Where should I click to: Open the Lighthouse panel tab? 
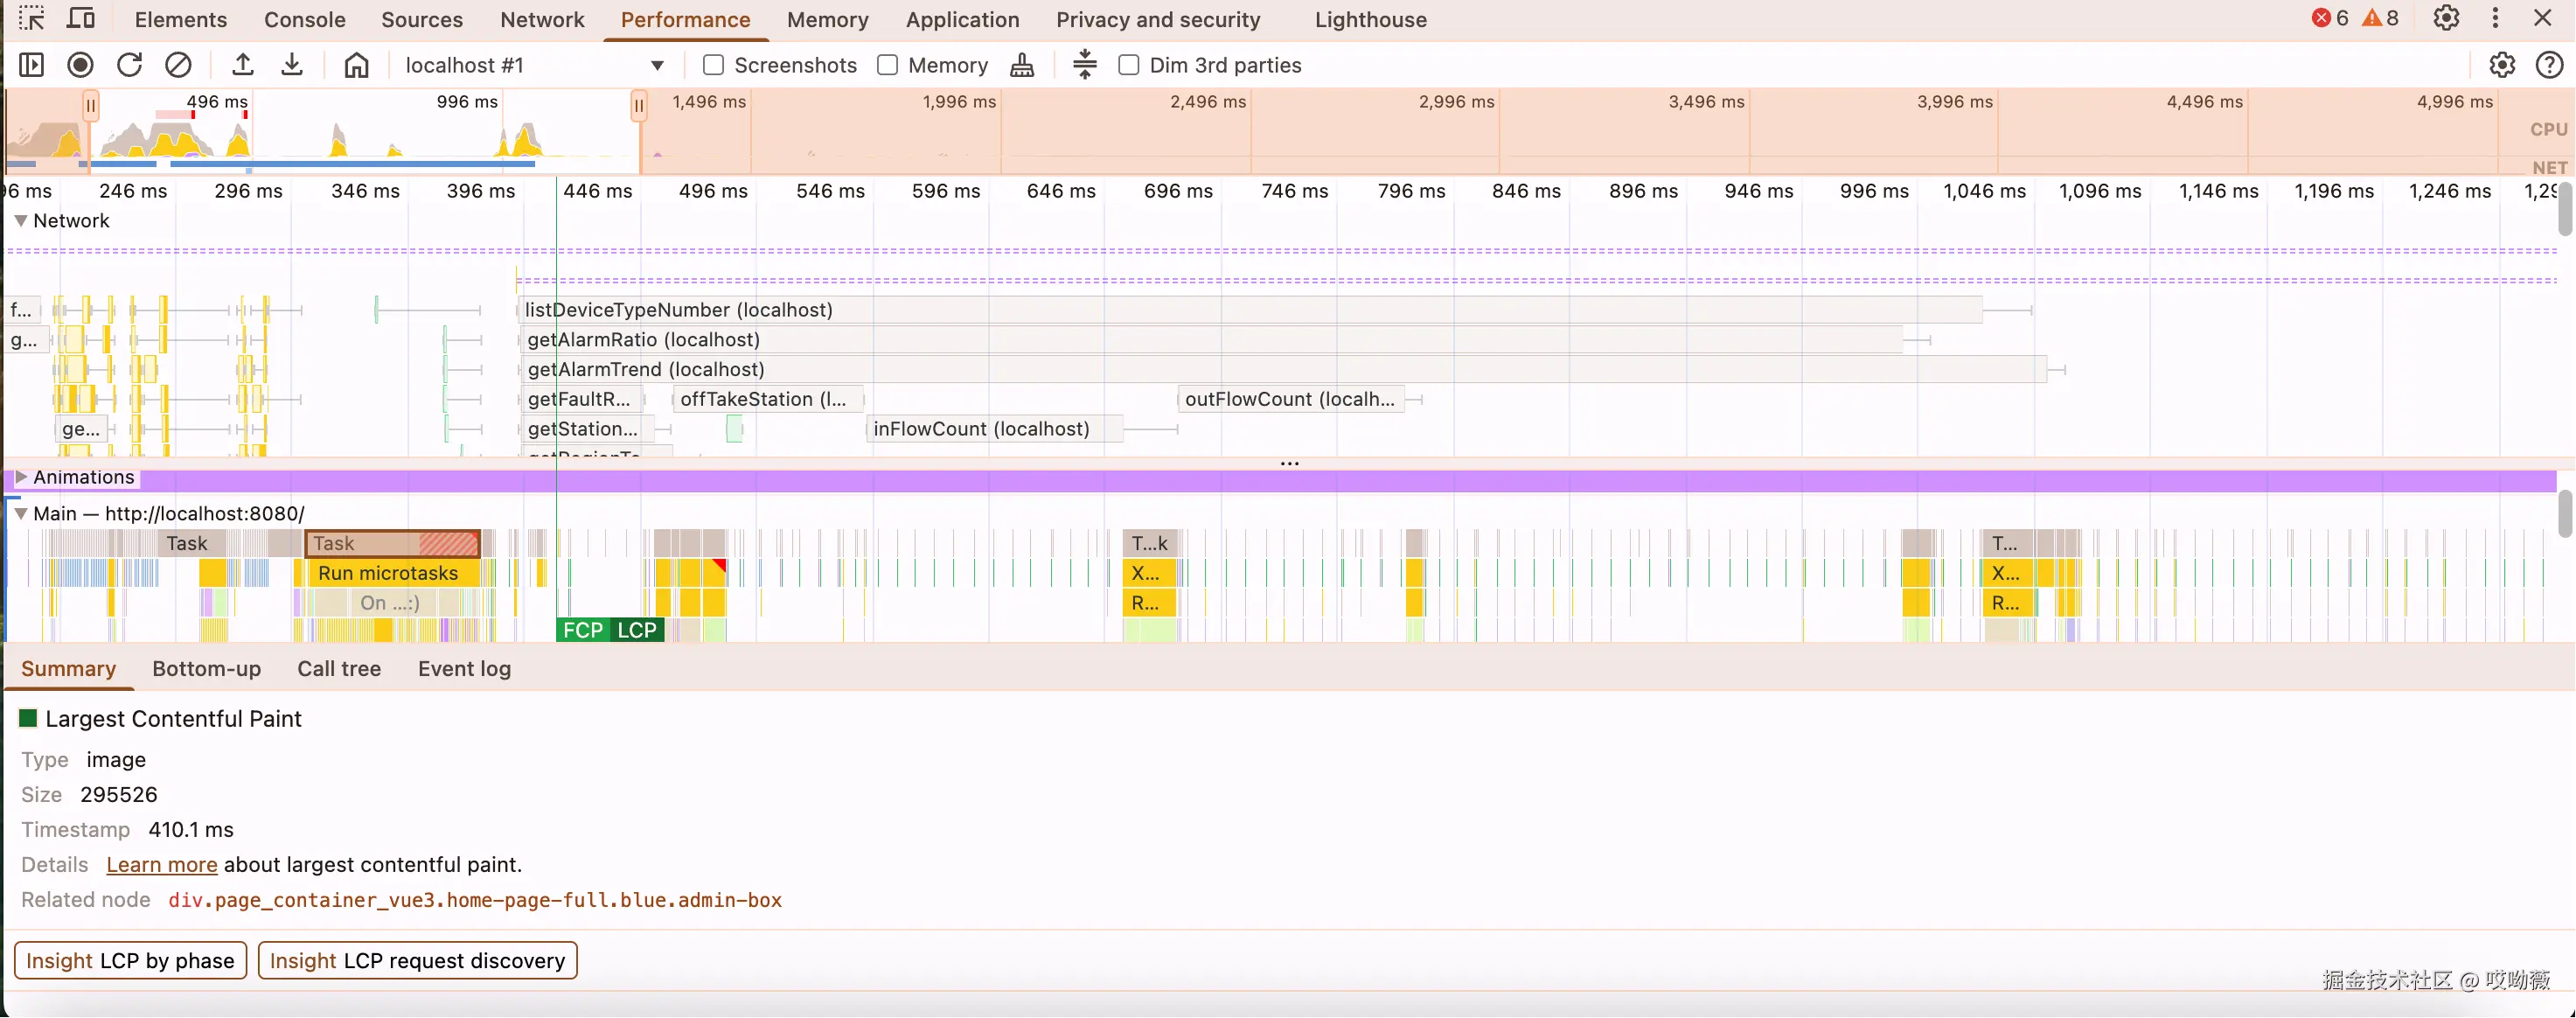(1370, 20)
